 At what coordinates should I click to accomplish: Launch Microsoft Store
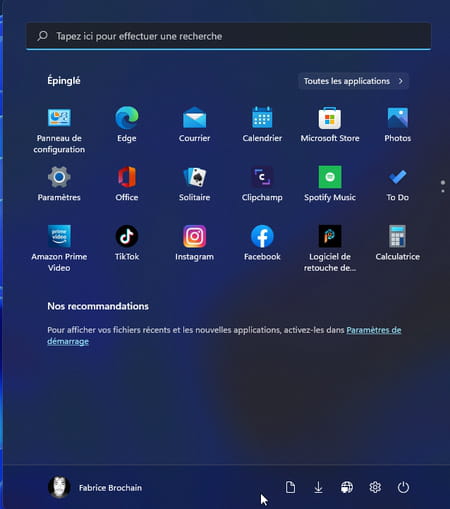(x=330, y=124)
